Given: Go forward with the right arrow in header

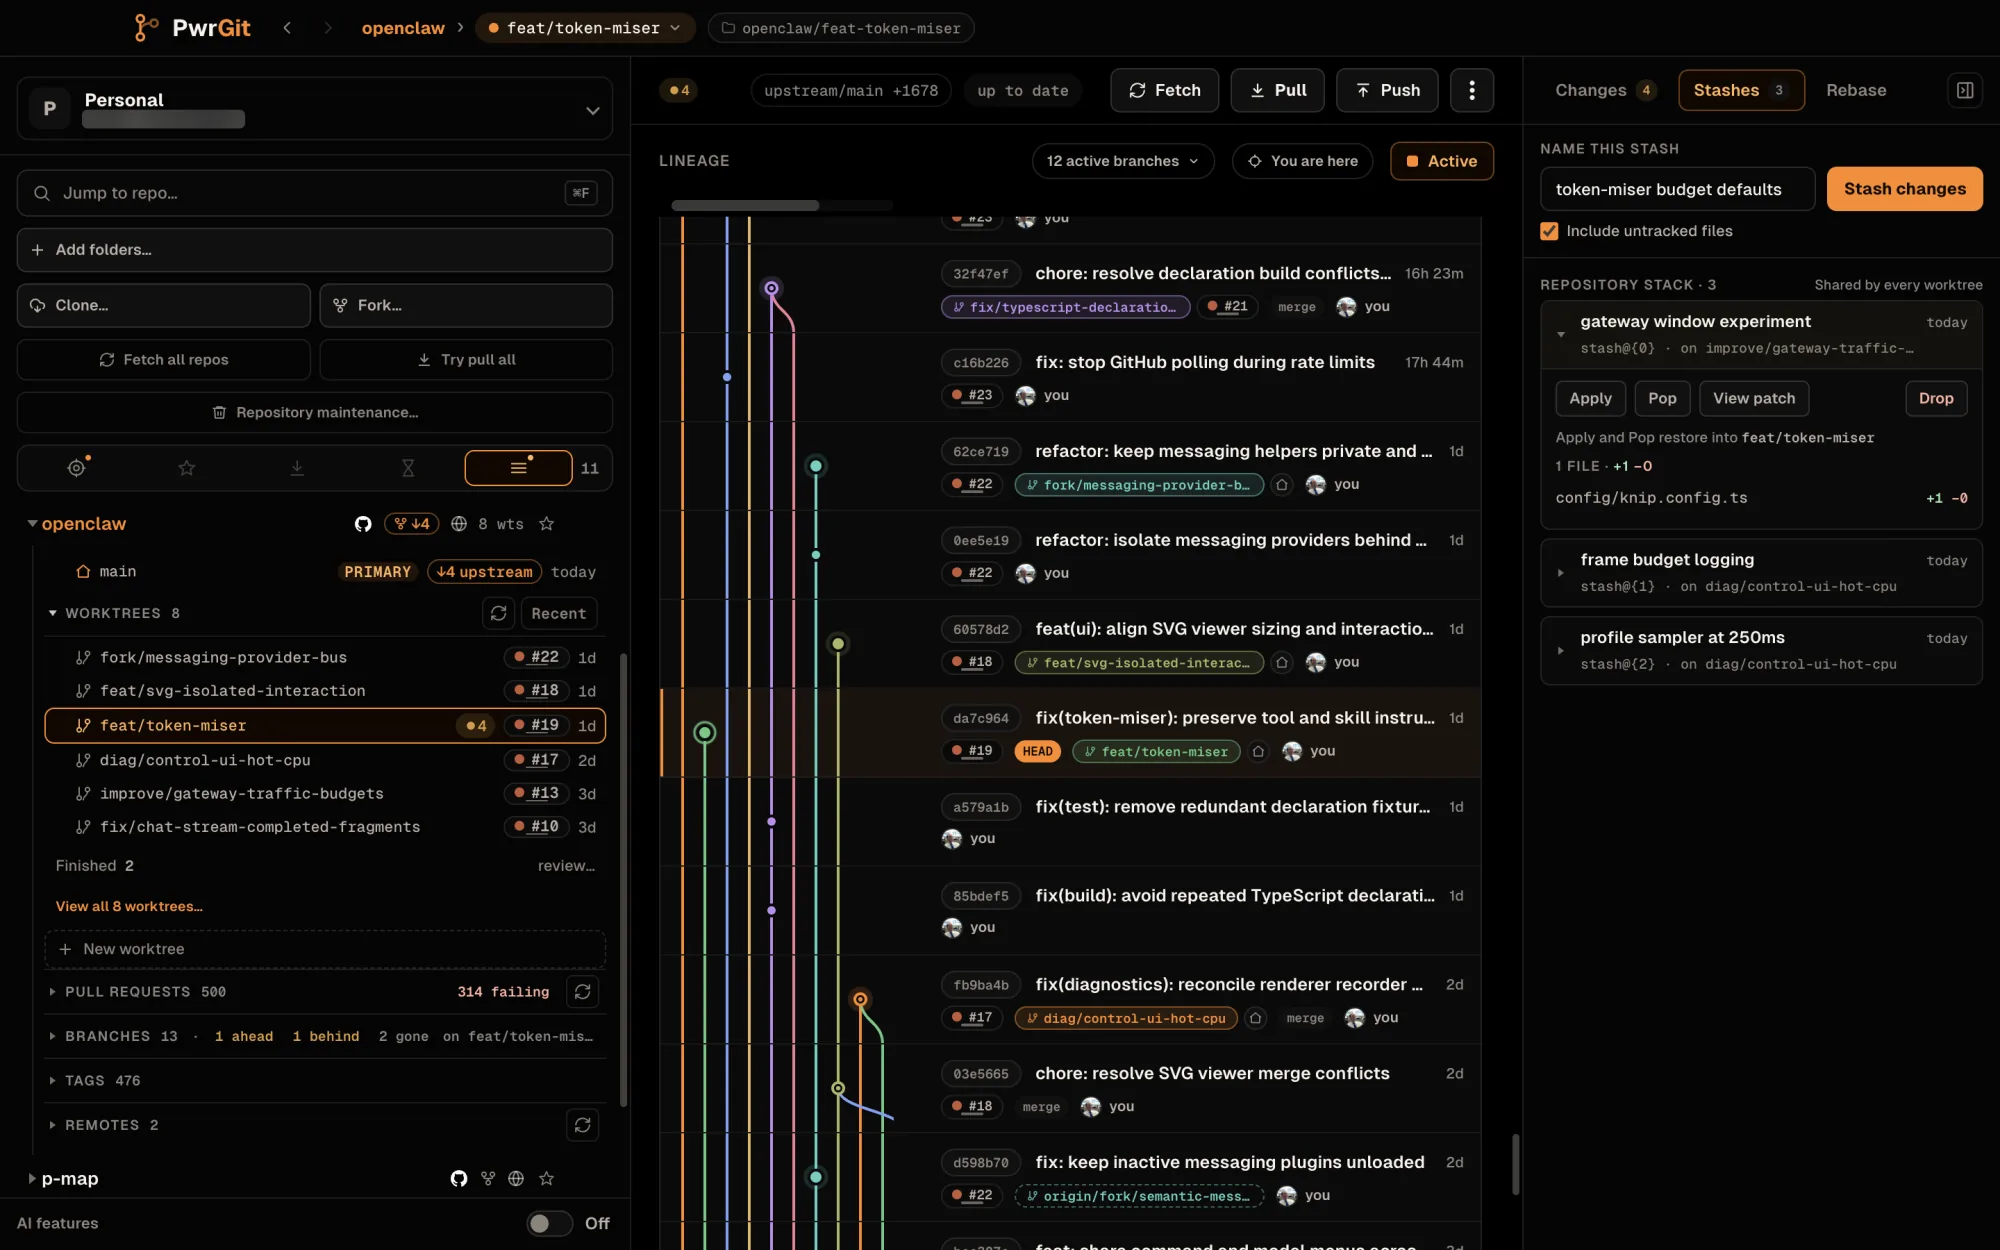Looking at the screenshot, I should pos(327,28).
